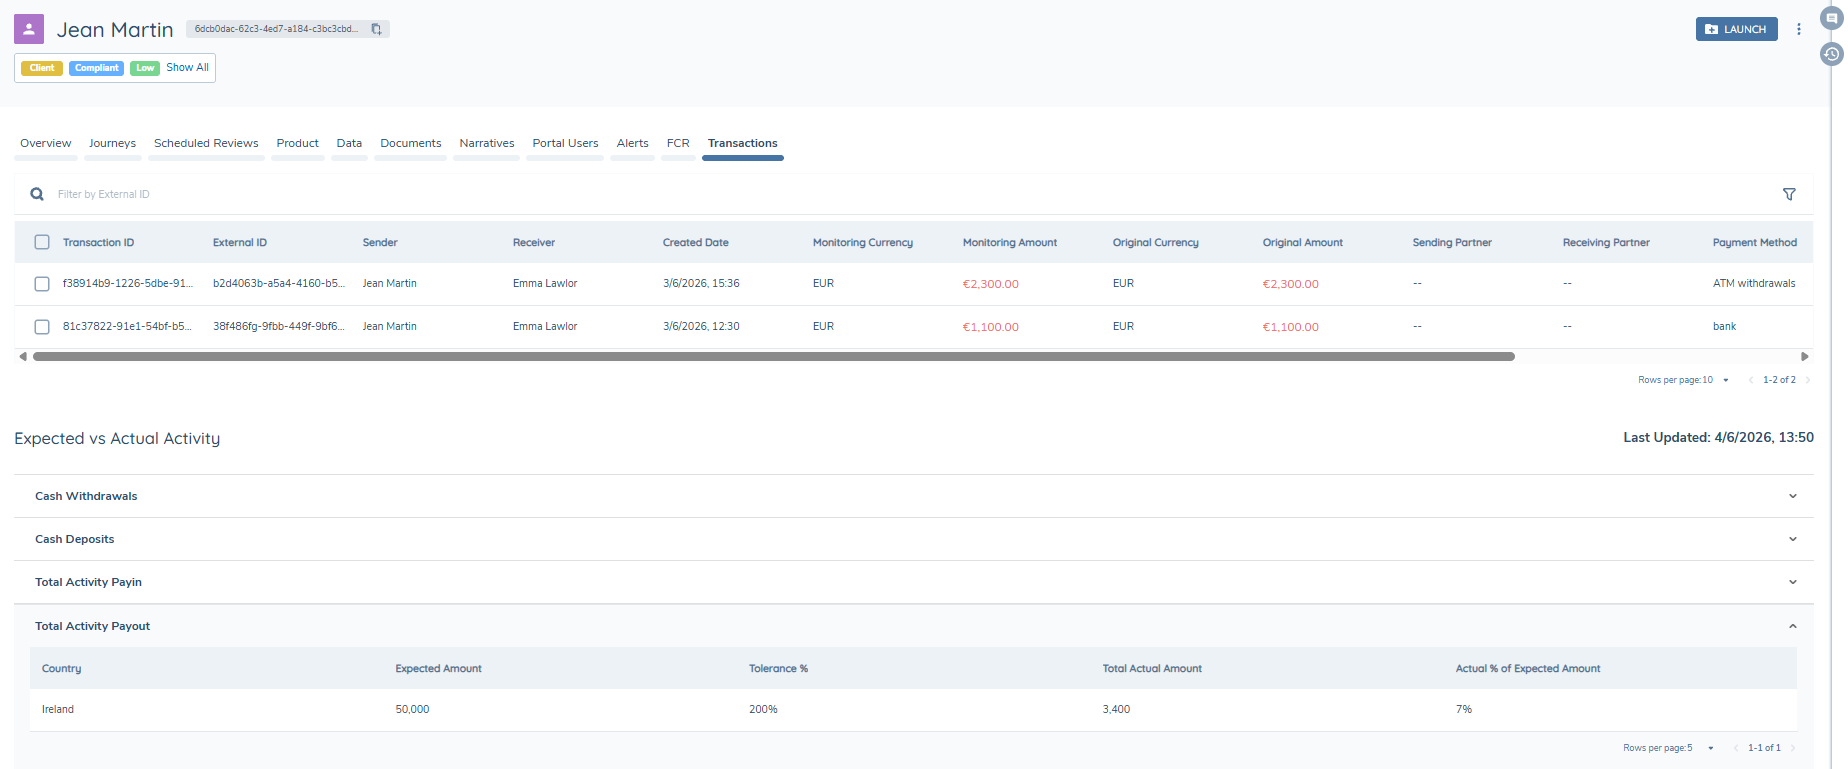Open the history clock icon
1848x769 pixels.
pyautogui.click(x=1832, y=54)
